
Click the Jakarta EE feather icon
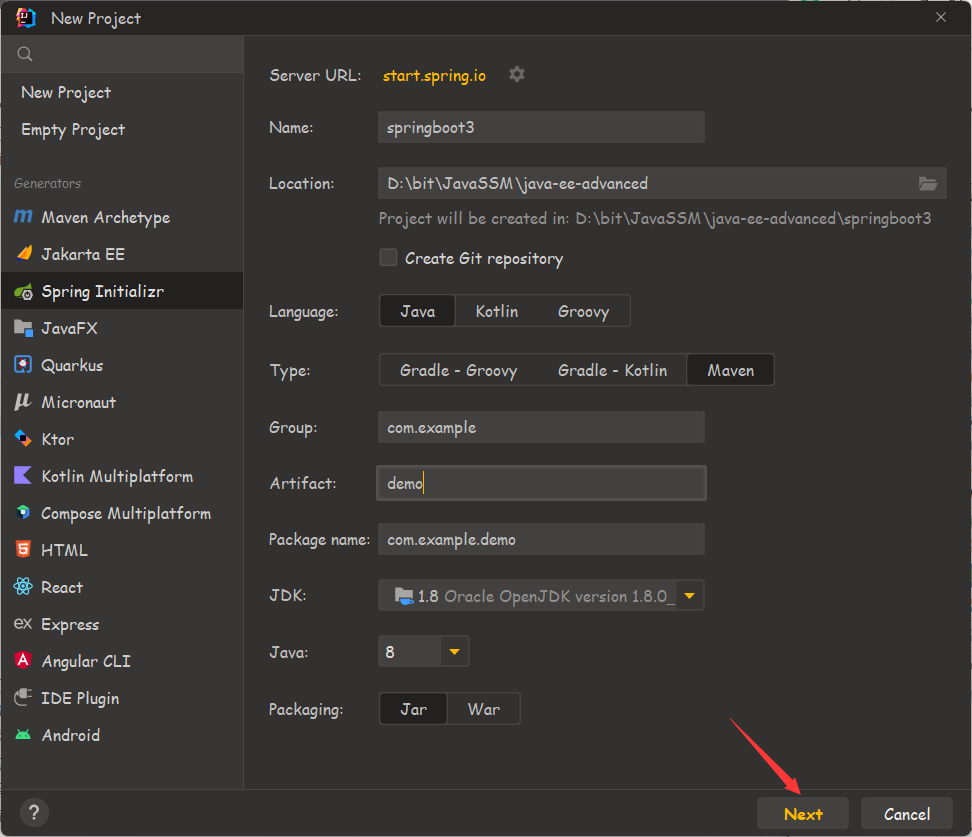pos(24,253)
